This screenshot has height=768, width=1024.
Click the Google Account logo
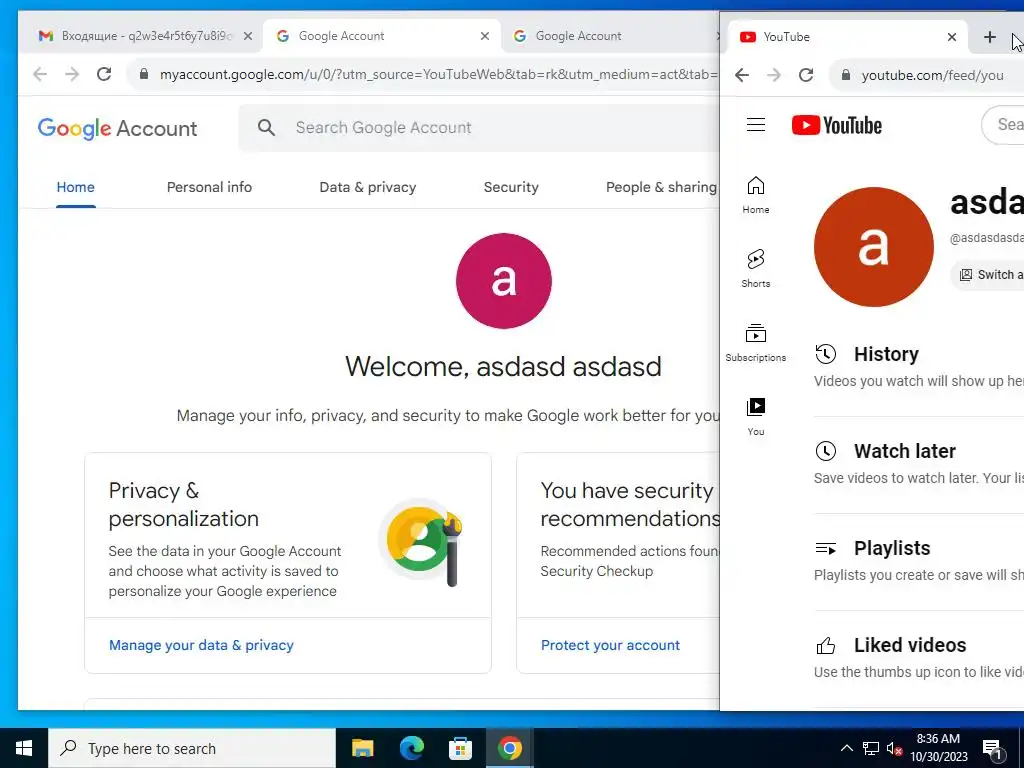coord(118,129)
